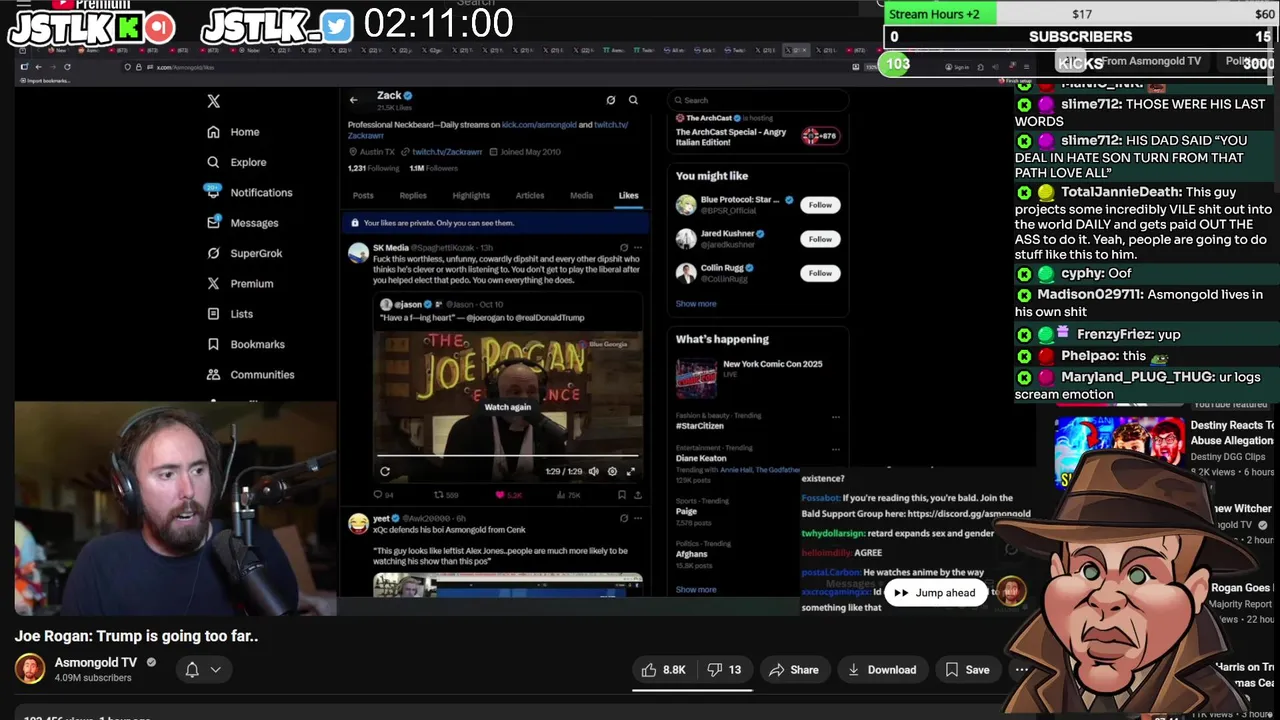Switch to Replies tab on profile
Viewport: 1280px width, 720px height.
coord(413,196)
